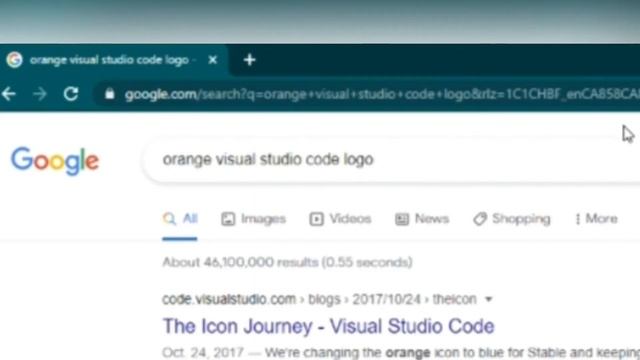Open a new tab with plus icon
The width and height of the screenshot is (640, 360).
click(249, 60)
